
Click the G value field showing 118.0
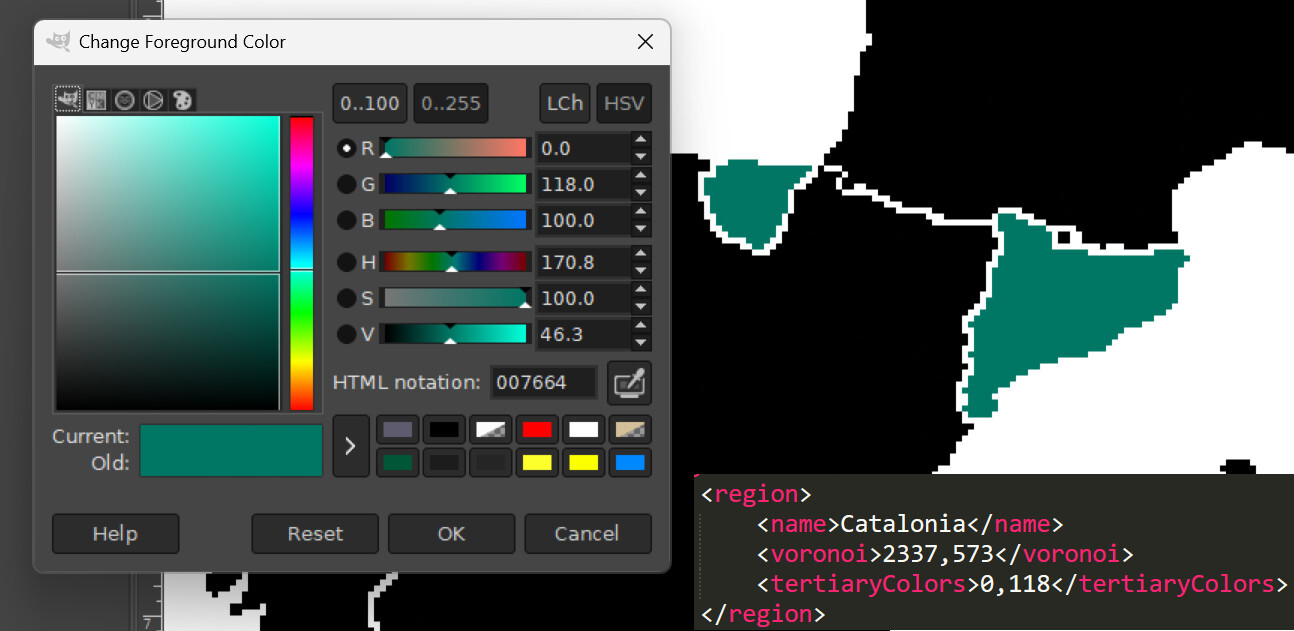coord(583,184)
